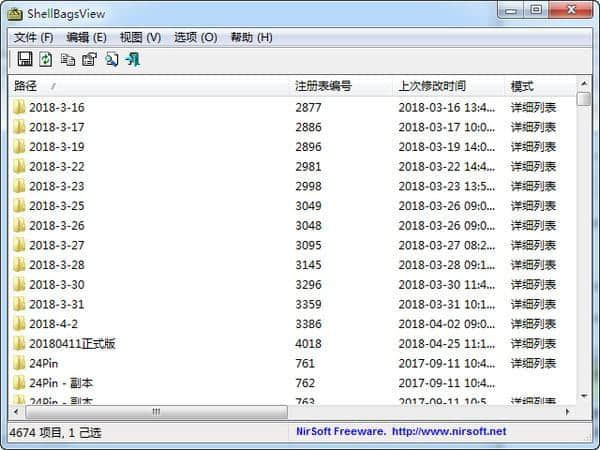This screenshot has width=600, height=450.
Task: Select the row named 24Pin
Action: 293,364
